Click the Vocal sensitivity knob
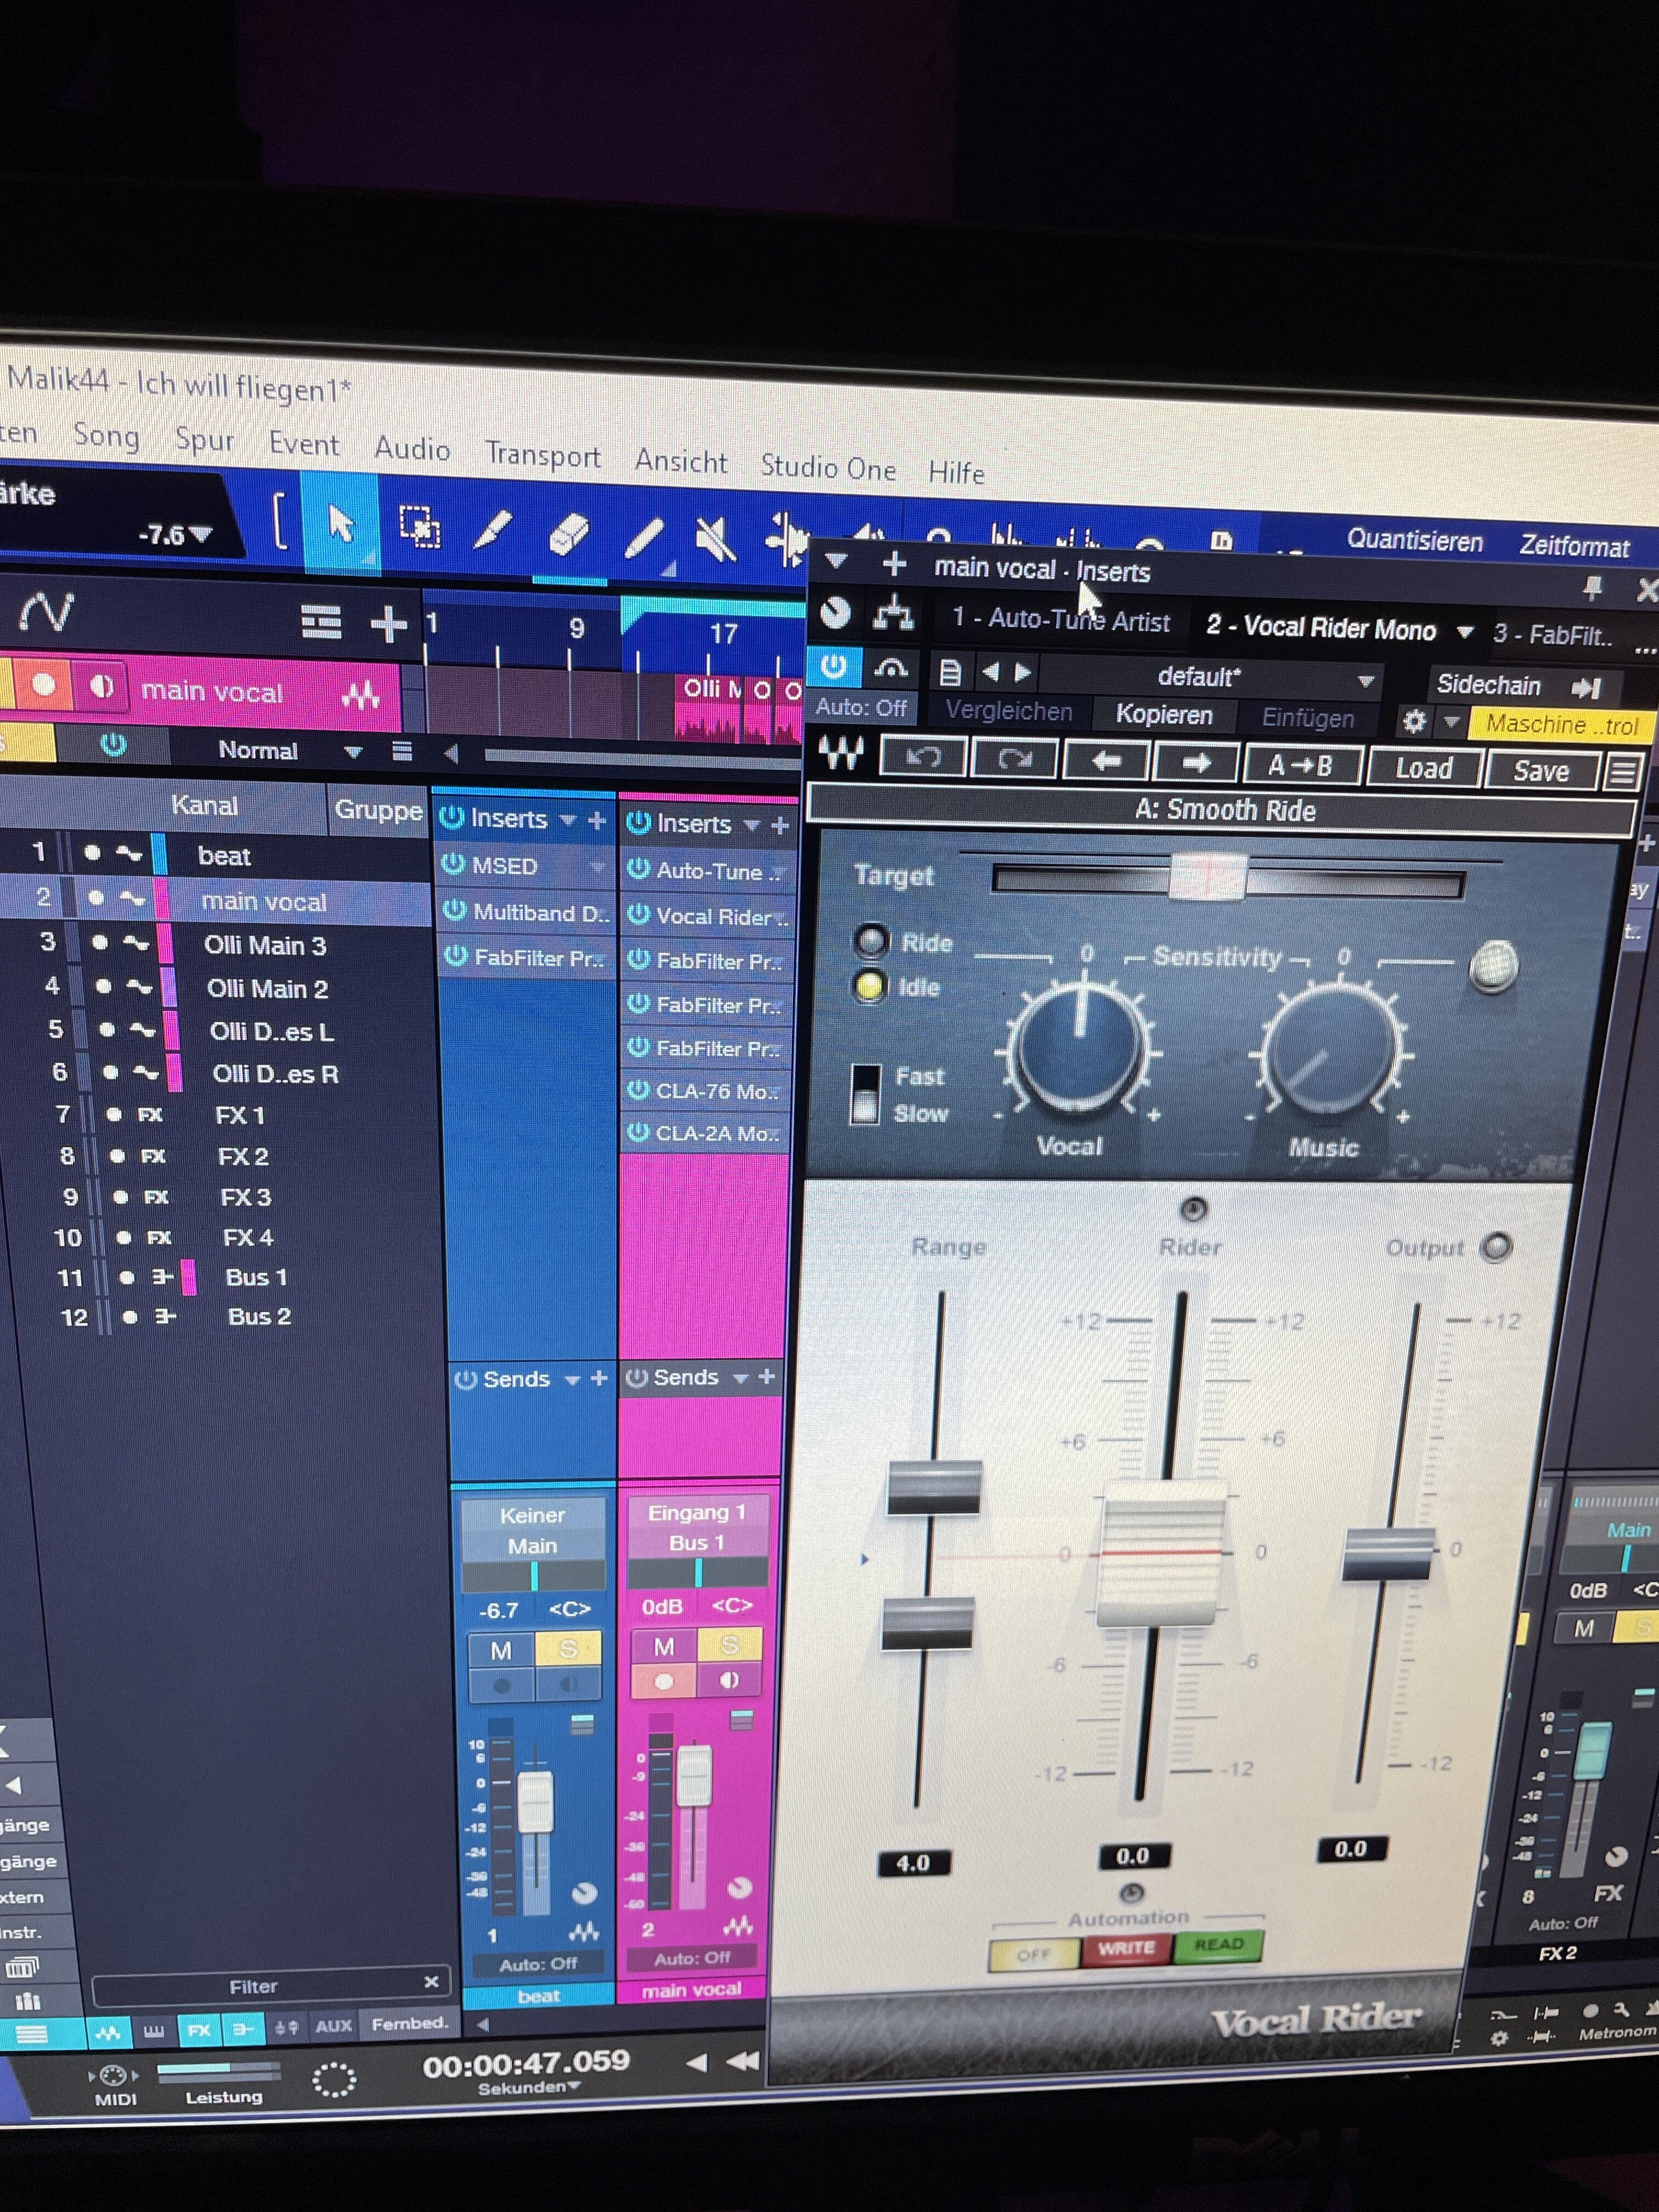 pos(1080,1048)
